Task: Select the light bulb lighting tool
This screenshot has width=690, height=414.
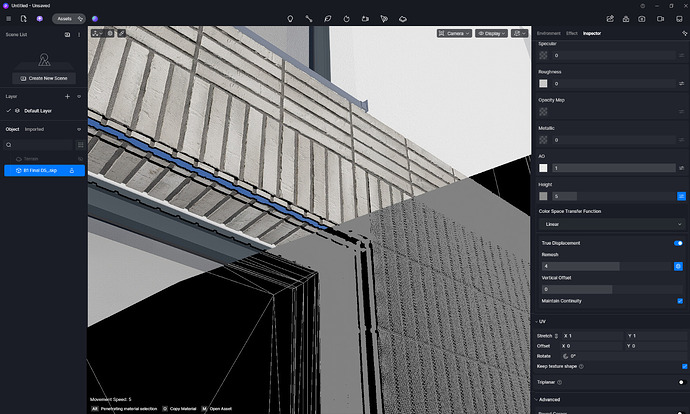Action: coord(290,19)
